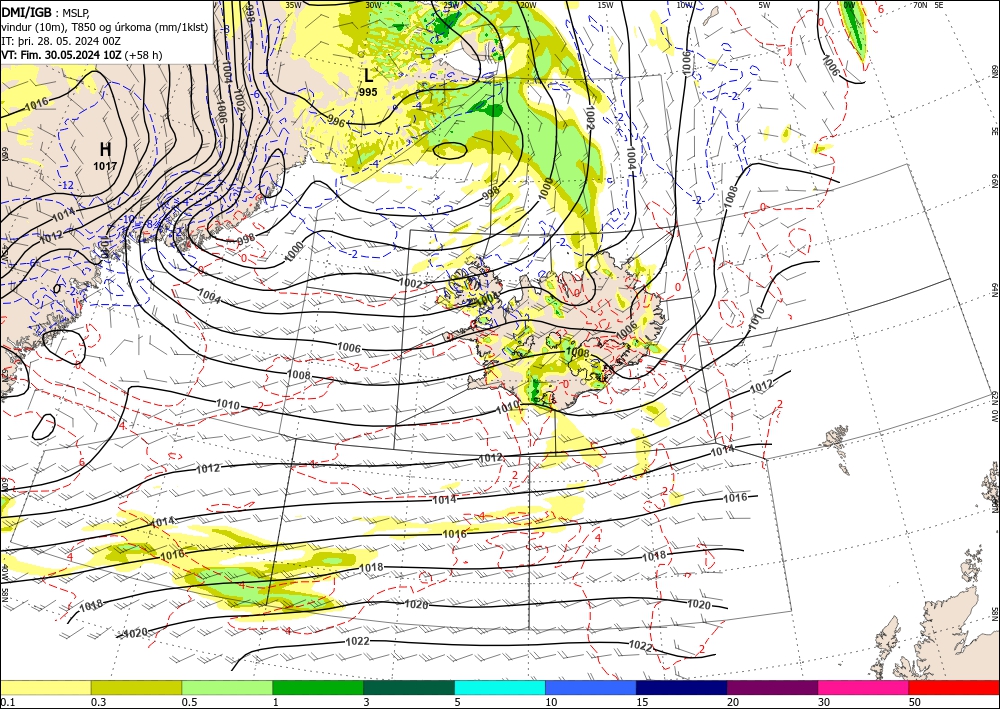The image size is (1000, 709).
Task: Click the '0.3' legend value label
Action: (98, 702)
